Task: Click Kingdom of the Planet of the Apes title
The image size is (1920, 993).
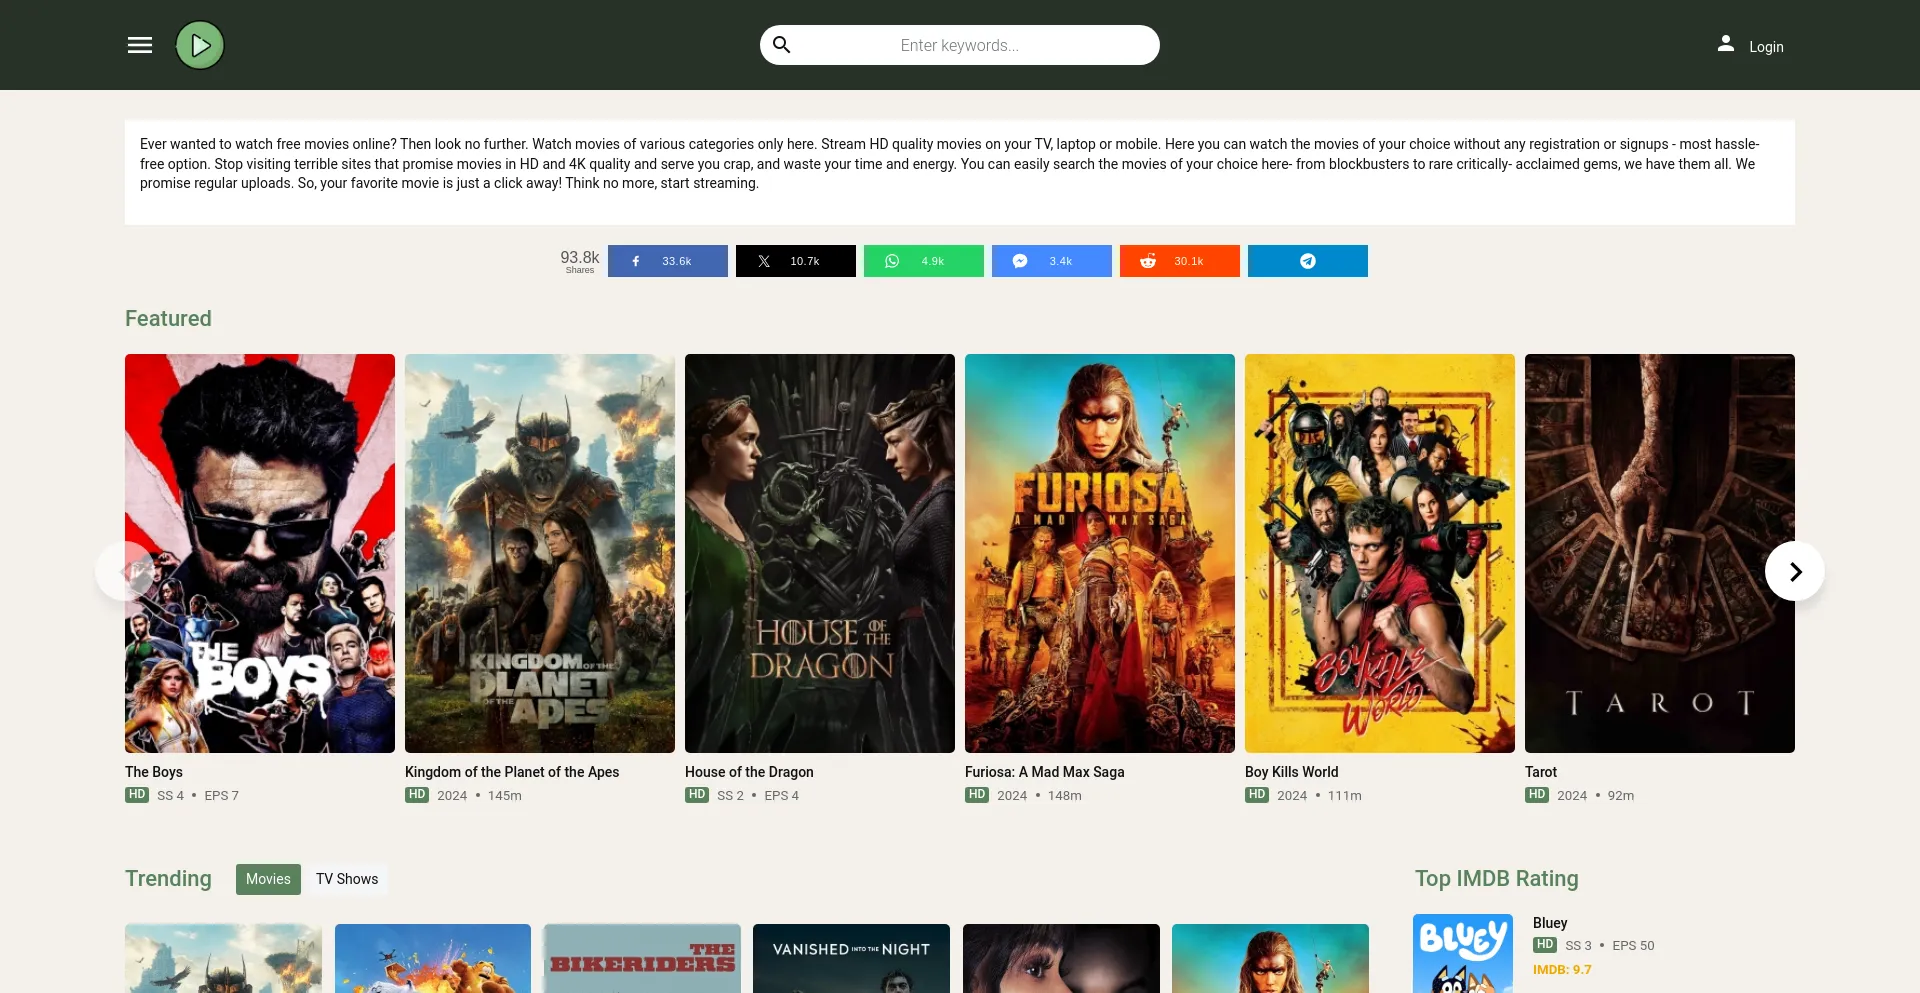Action: pos(512,772)
